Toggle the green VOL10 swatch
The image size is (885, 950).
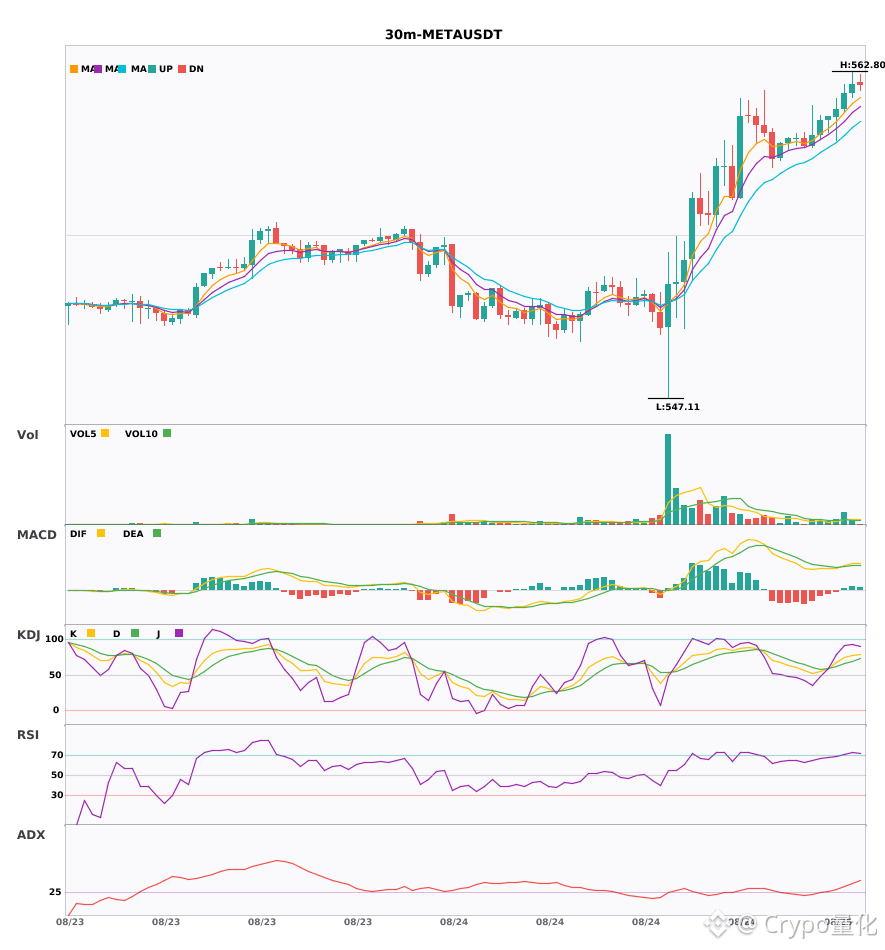point(167,433)
